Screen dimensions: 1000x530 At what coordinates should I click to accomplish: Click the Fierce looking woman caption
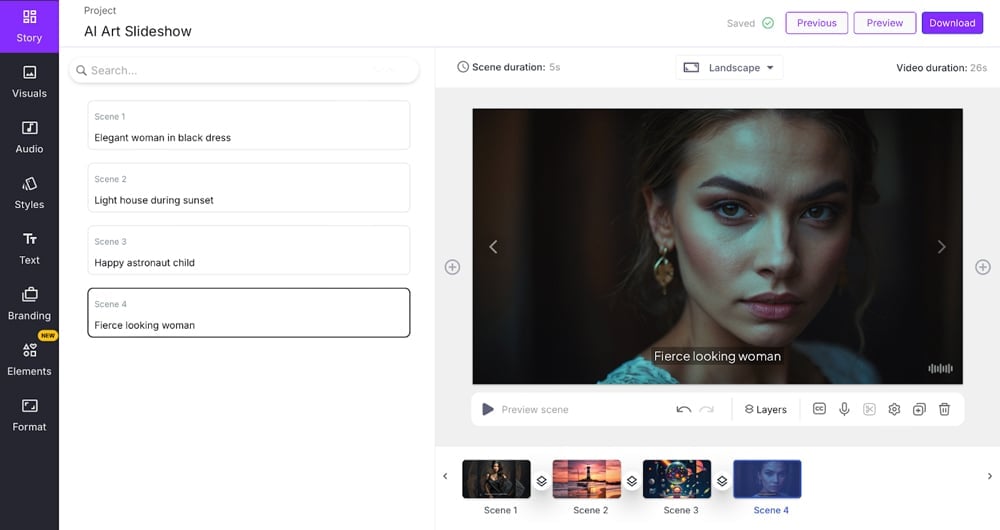click(717, 357)
